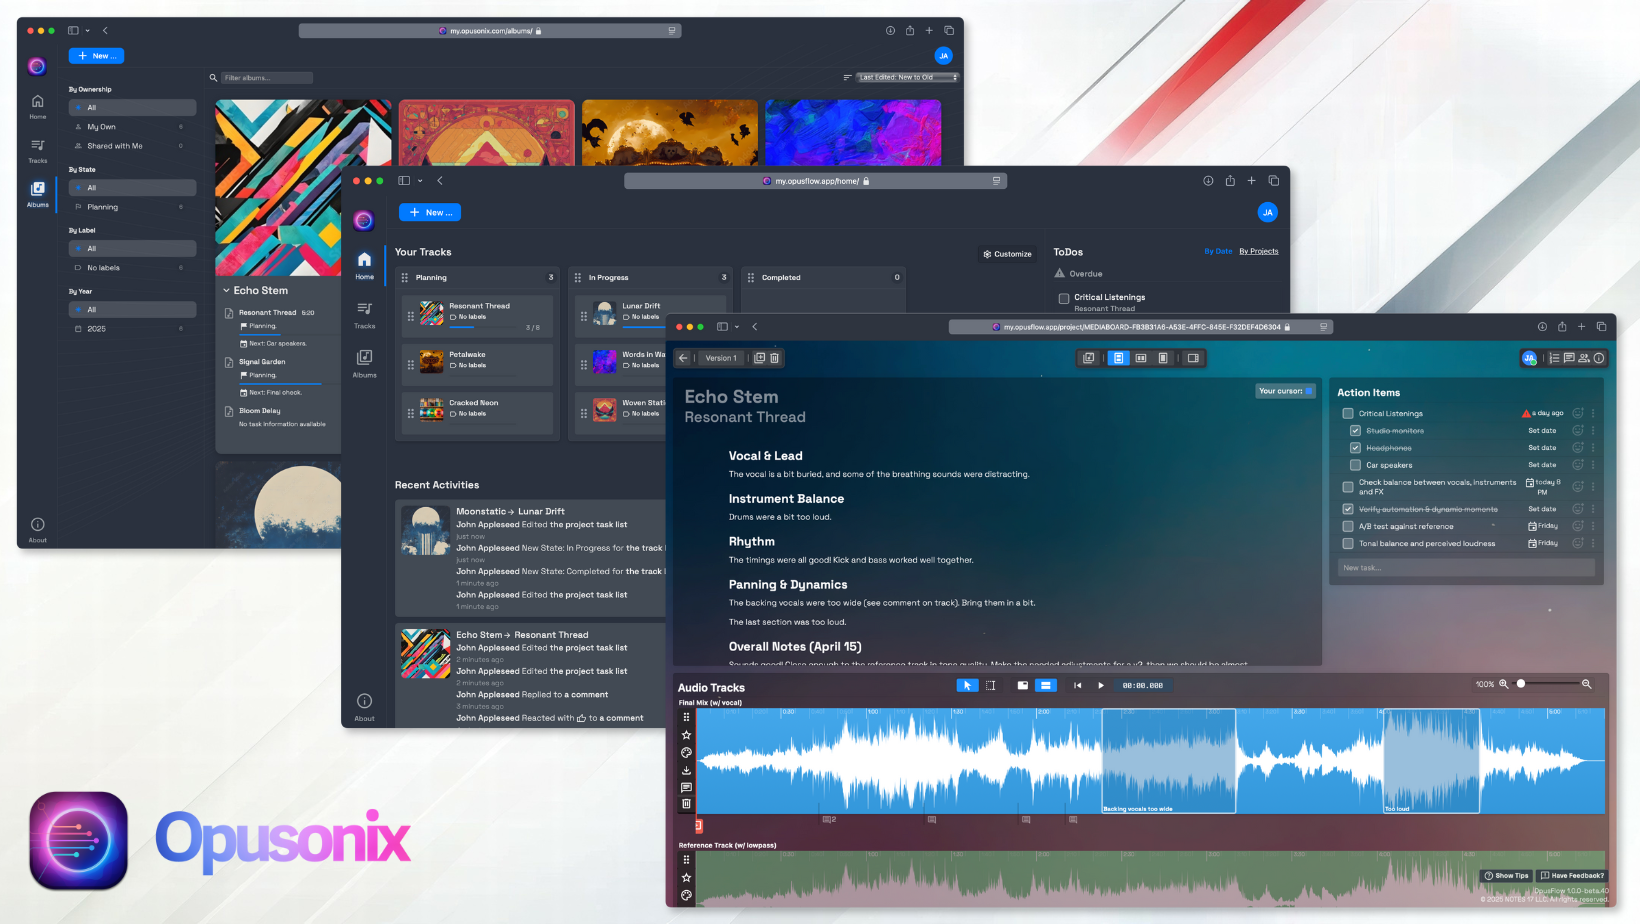1640x924 pixels.
Task: Open more options for A/B test item
Action: point(1593,526)
